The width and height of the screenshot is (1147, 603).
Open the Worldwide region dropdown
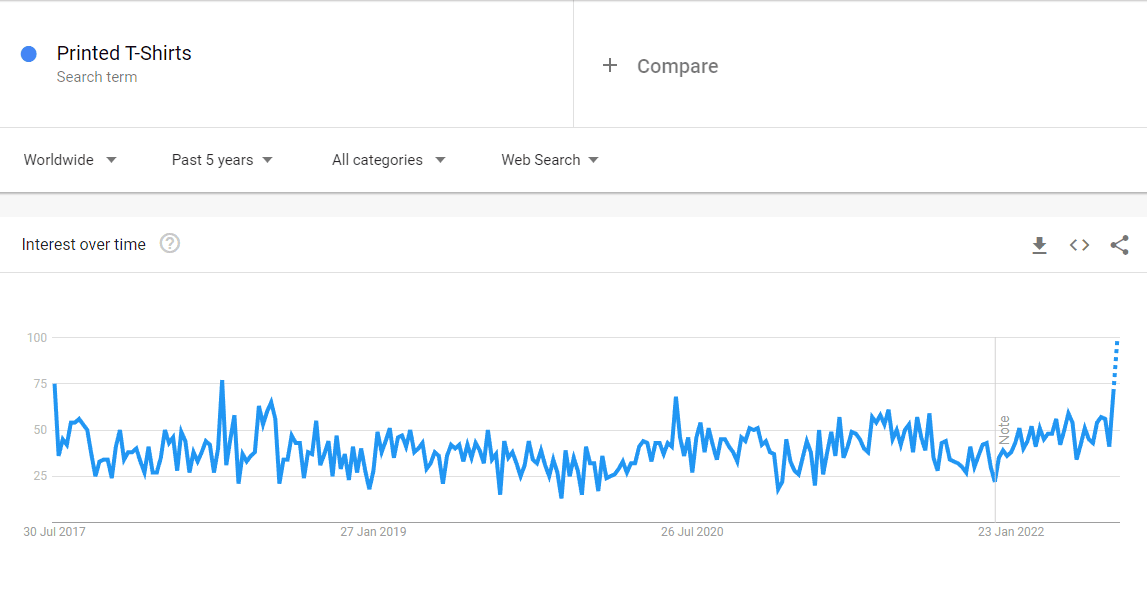click(69, 160)
